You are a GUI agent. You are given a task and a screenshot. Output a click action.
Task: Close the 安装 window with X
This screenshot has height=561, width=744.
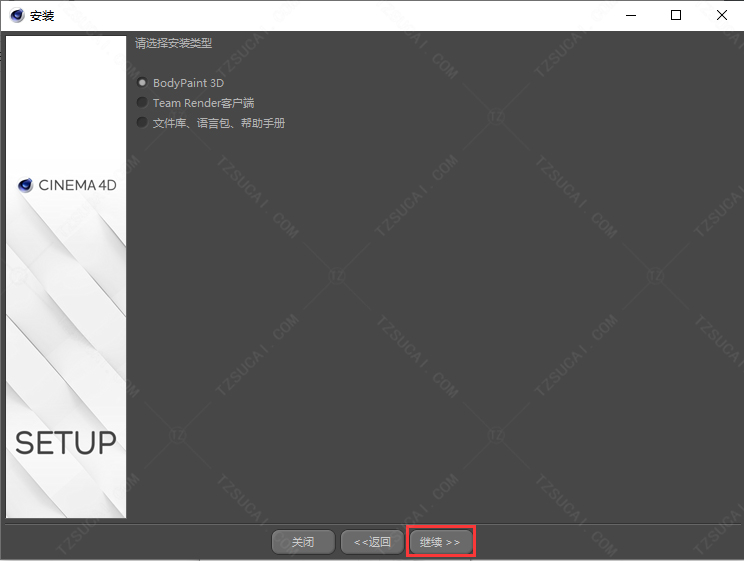(x=722, y=16)
